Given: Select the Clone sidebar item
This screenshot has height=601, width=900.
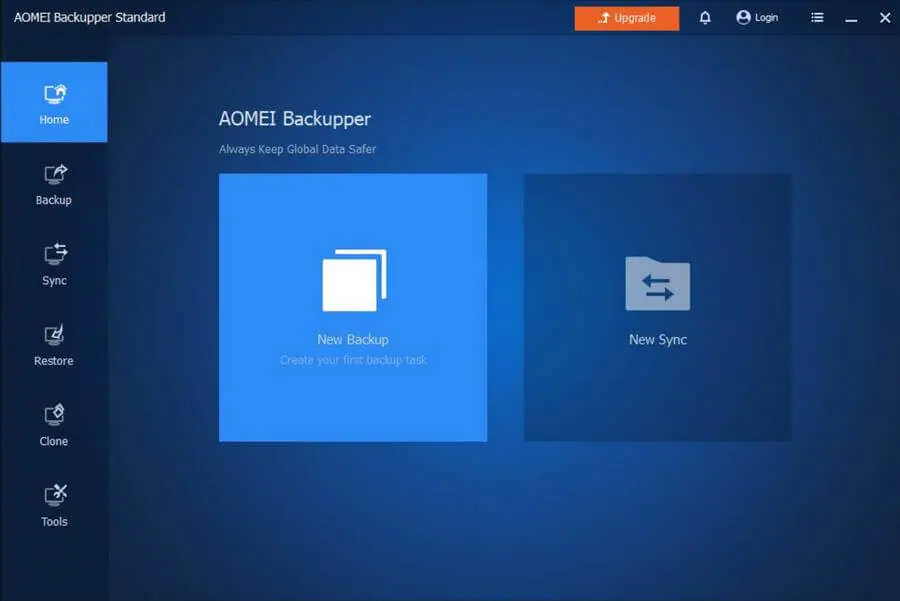Looking at the screenshot, I should (x=54, y=425).
